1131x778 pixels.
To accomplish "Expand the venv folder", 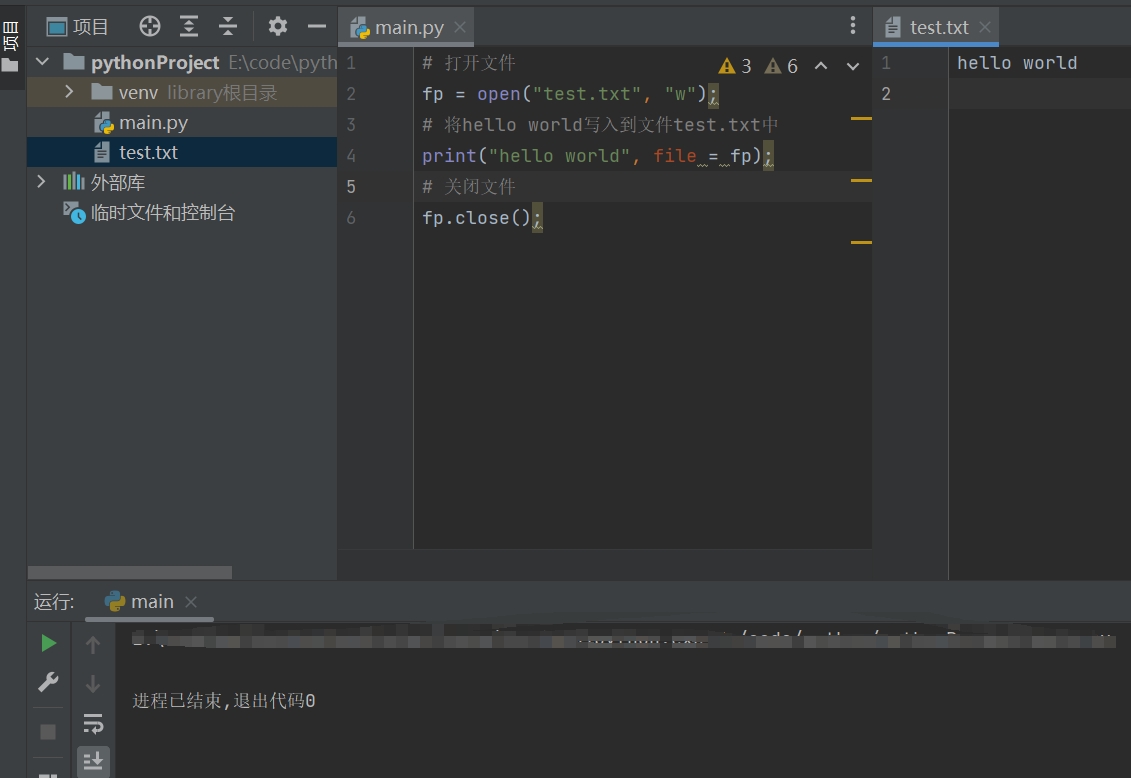I will click(x=69, y=92).
